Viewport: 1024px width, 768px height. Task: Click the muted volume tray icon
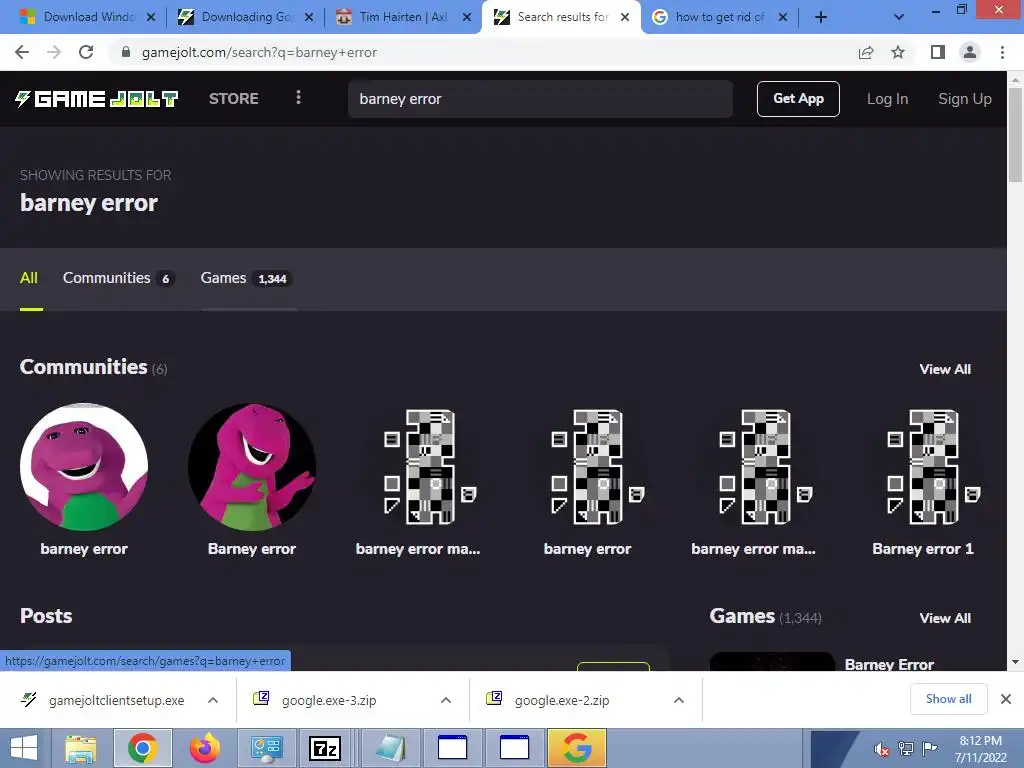(x=882, y=749)
